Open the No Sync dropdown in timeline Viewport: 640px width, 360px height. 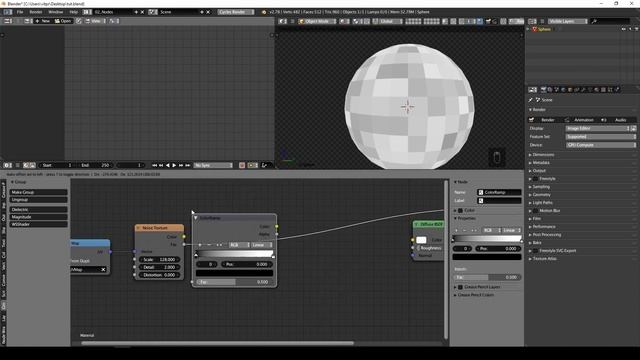click(x=213, y=165)
